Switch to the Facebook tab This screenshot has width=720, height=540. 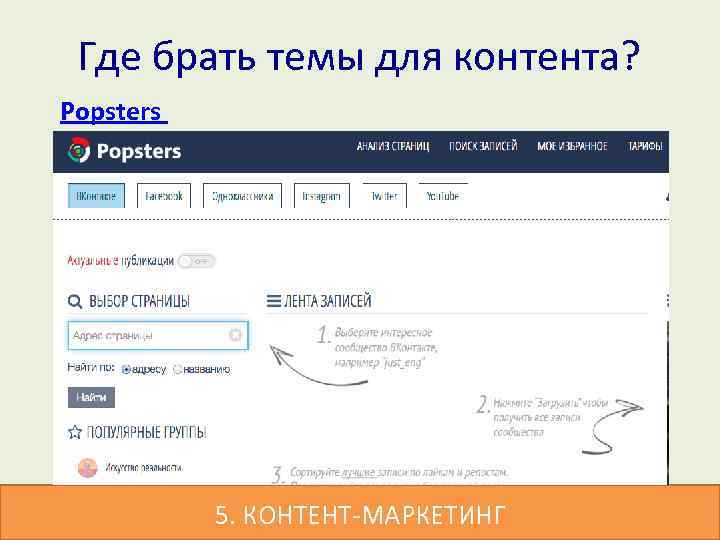coord(164,196)
